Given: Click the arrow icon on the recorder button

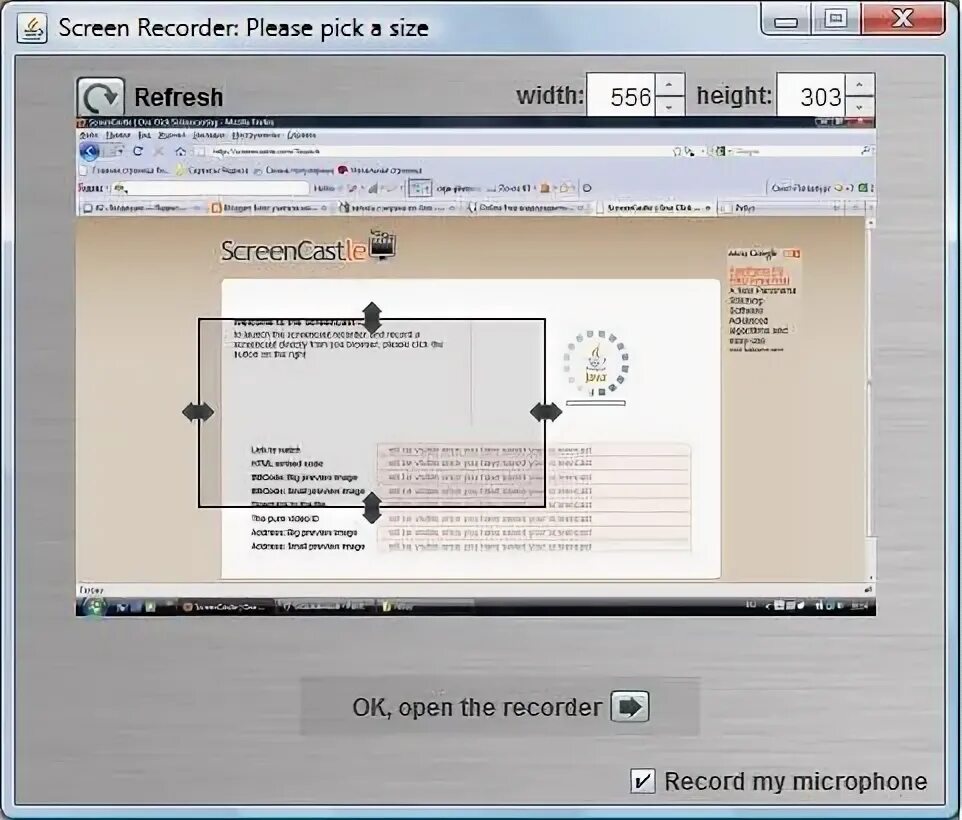Looking at the screenshot, I should click(630, 707).
